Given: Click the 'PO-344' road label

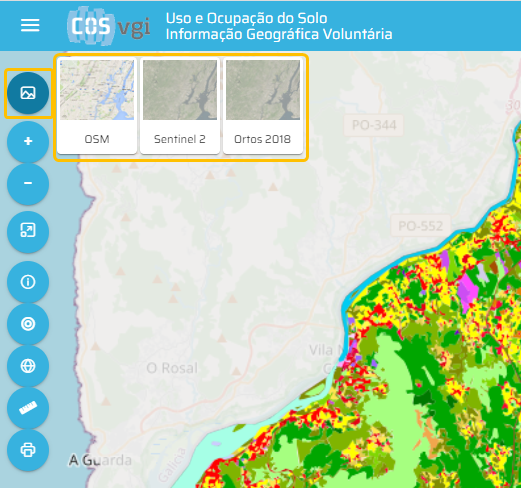Looking at the screenshot, I should tap(374, 125).
